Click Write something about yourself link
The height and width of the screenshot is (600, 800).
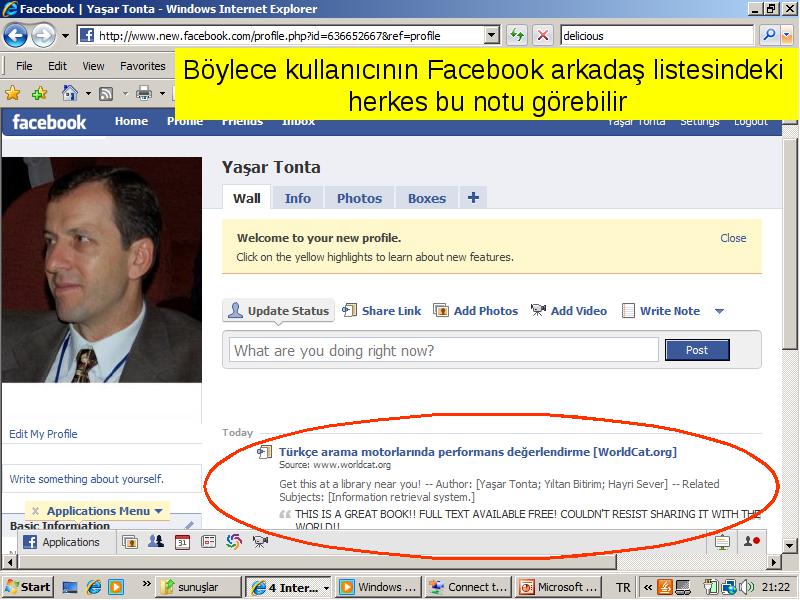tap(86, 479)
